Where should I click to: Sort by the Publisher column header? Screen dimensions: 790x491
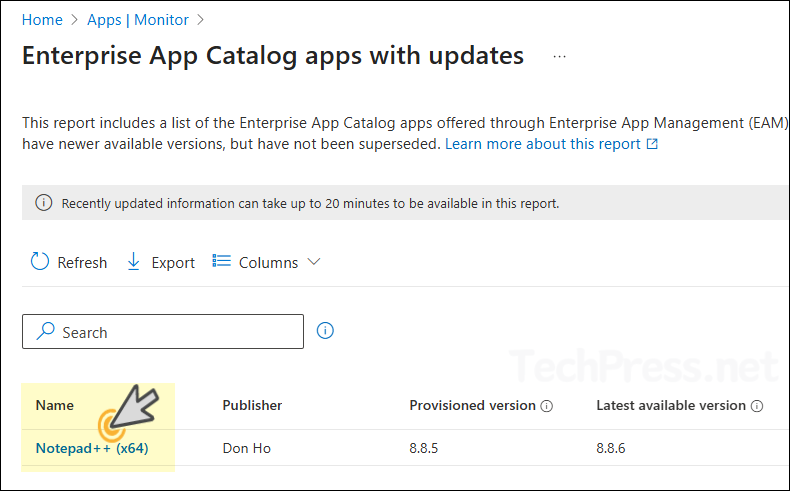(252, 405)
